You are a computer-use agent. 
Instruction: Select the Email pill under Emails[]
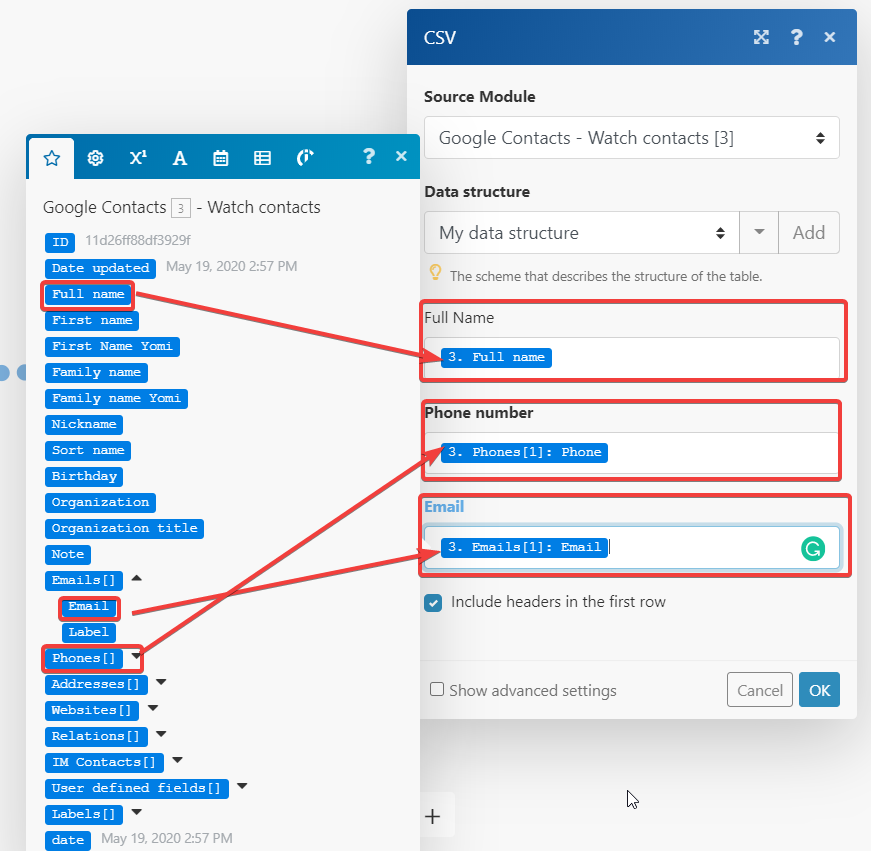pyautogui.click(x=88, y=607)
